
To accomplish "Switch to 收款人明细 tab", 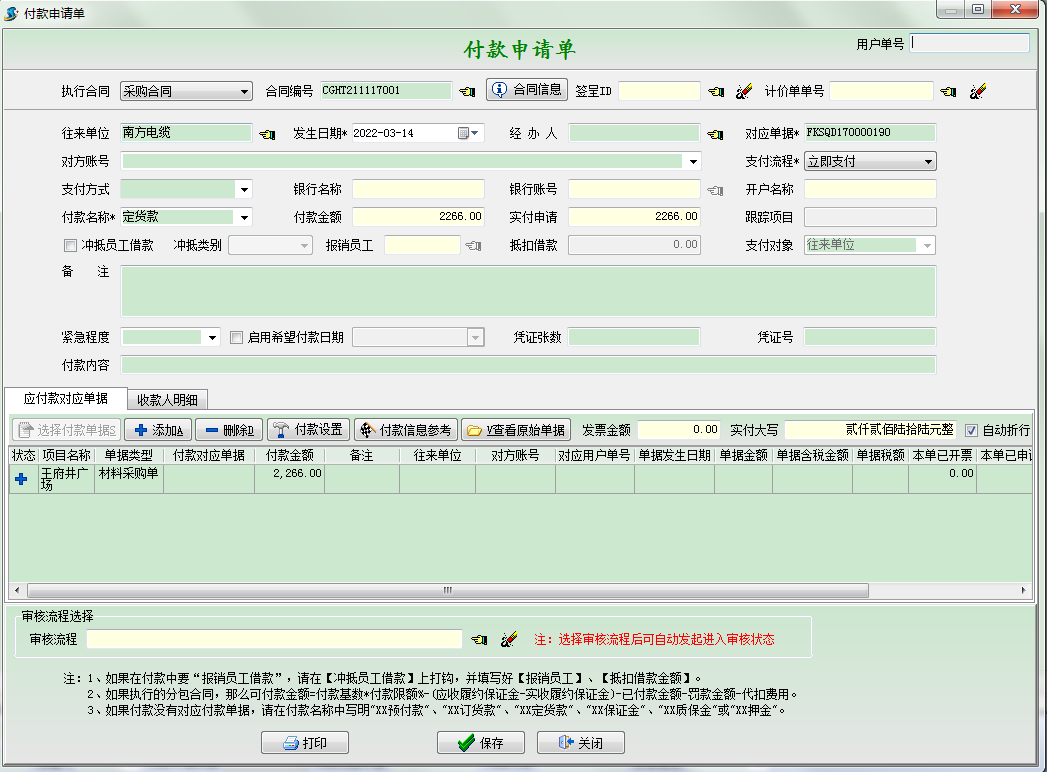I will [167, 399].
